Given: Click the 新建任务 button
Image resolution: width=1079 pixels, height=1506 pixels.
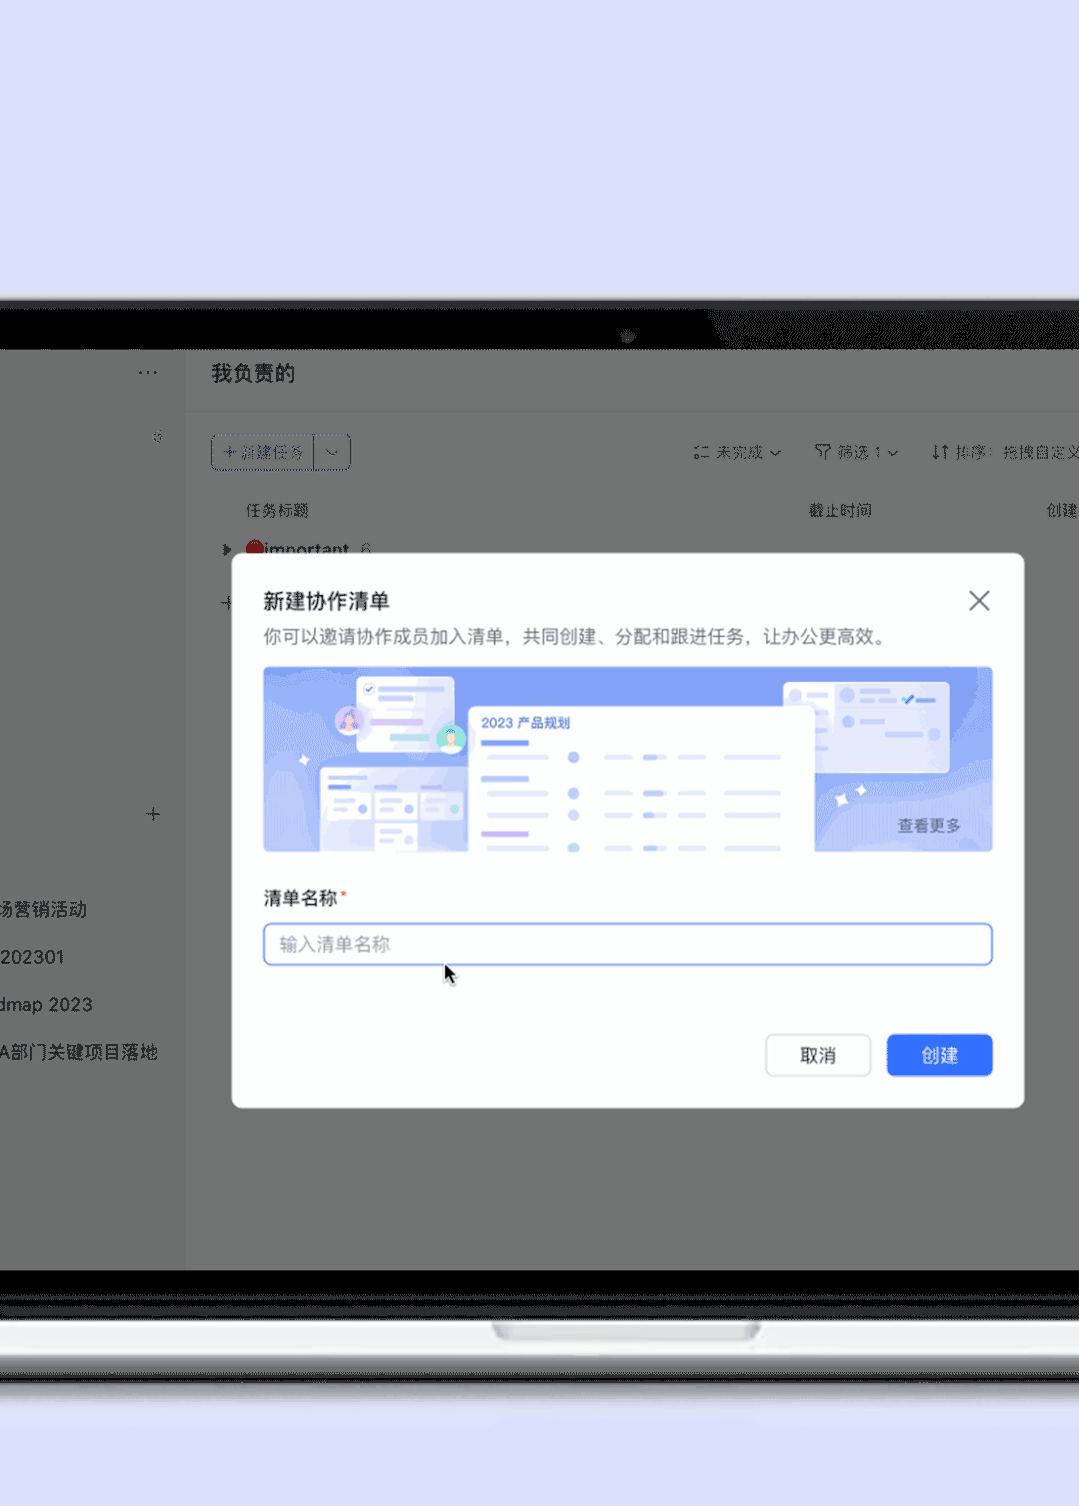Looking at the screenshot, I should tap(263, 452).
